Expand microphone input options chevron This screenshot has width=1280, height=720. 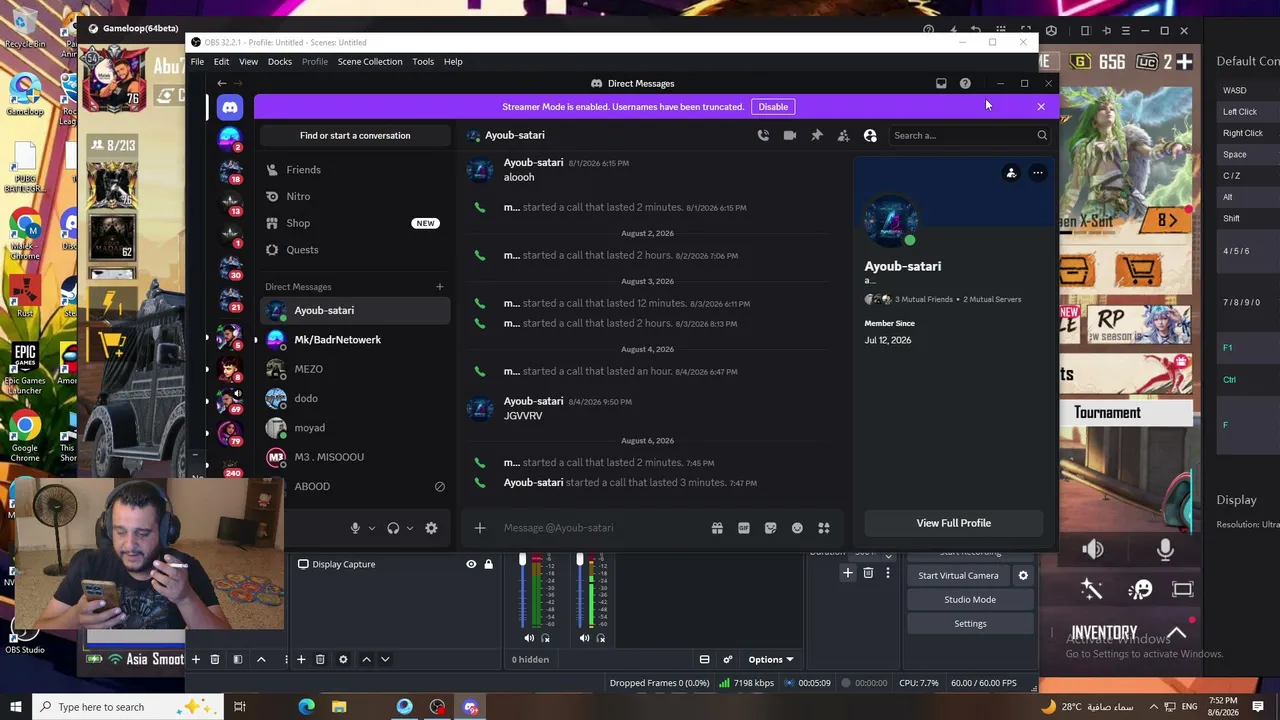(x=371, y=528)
